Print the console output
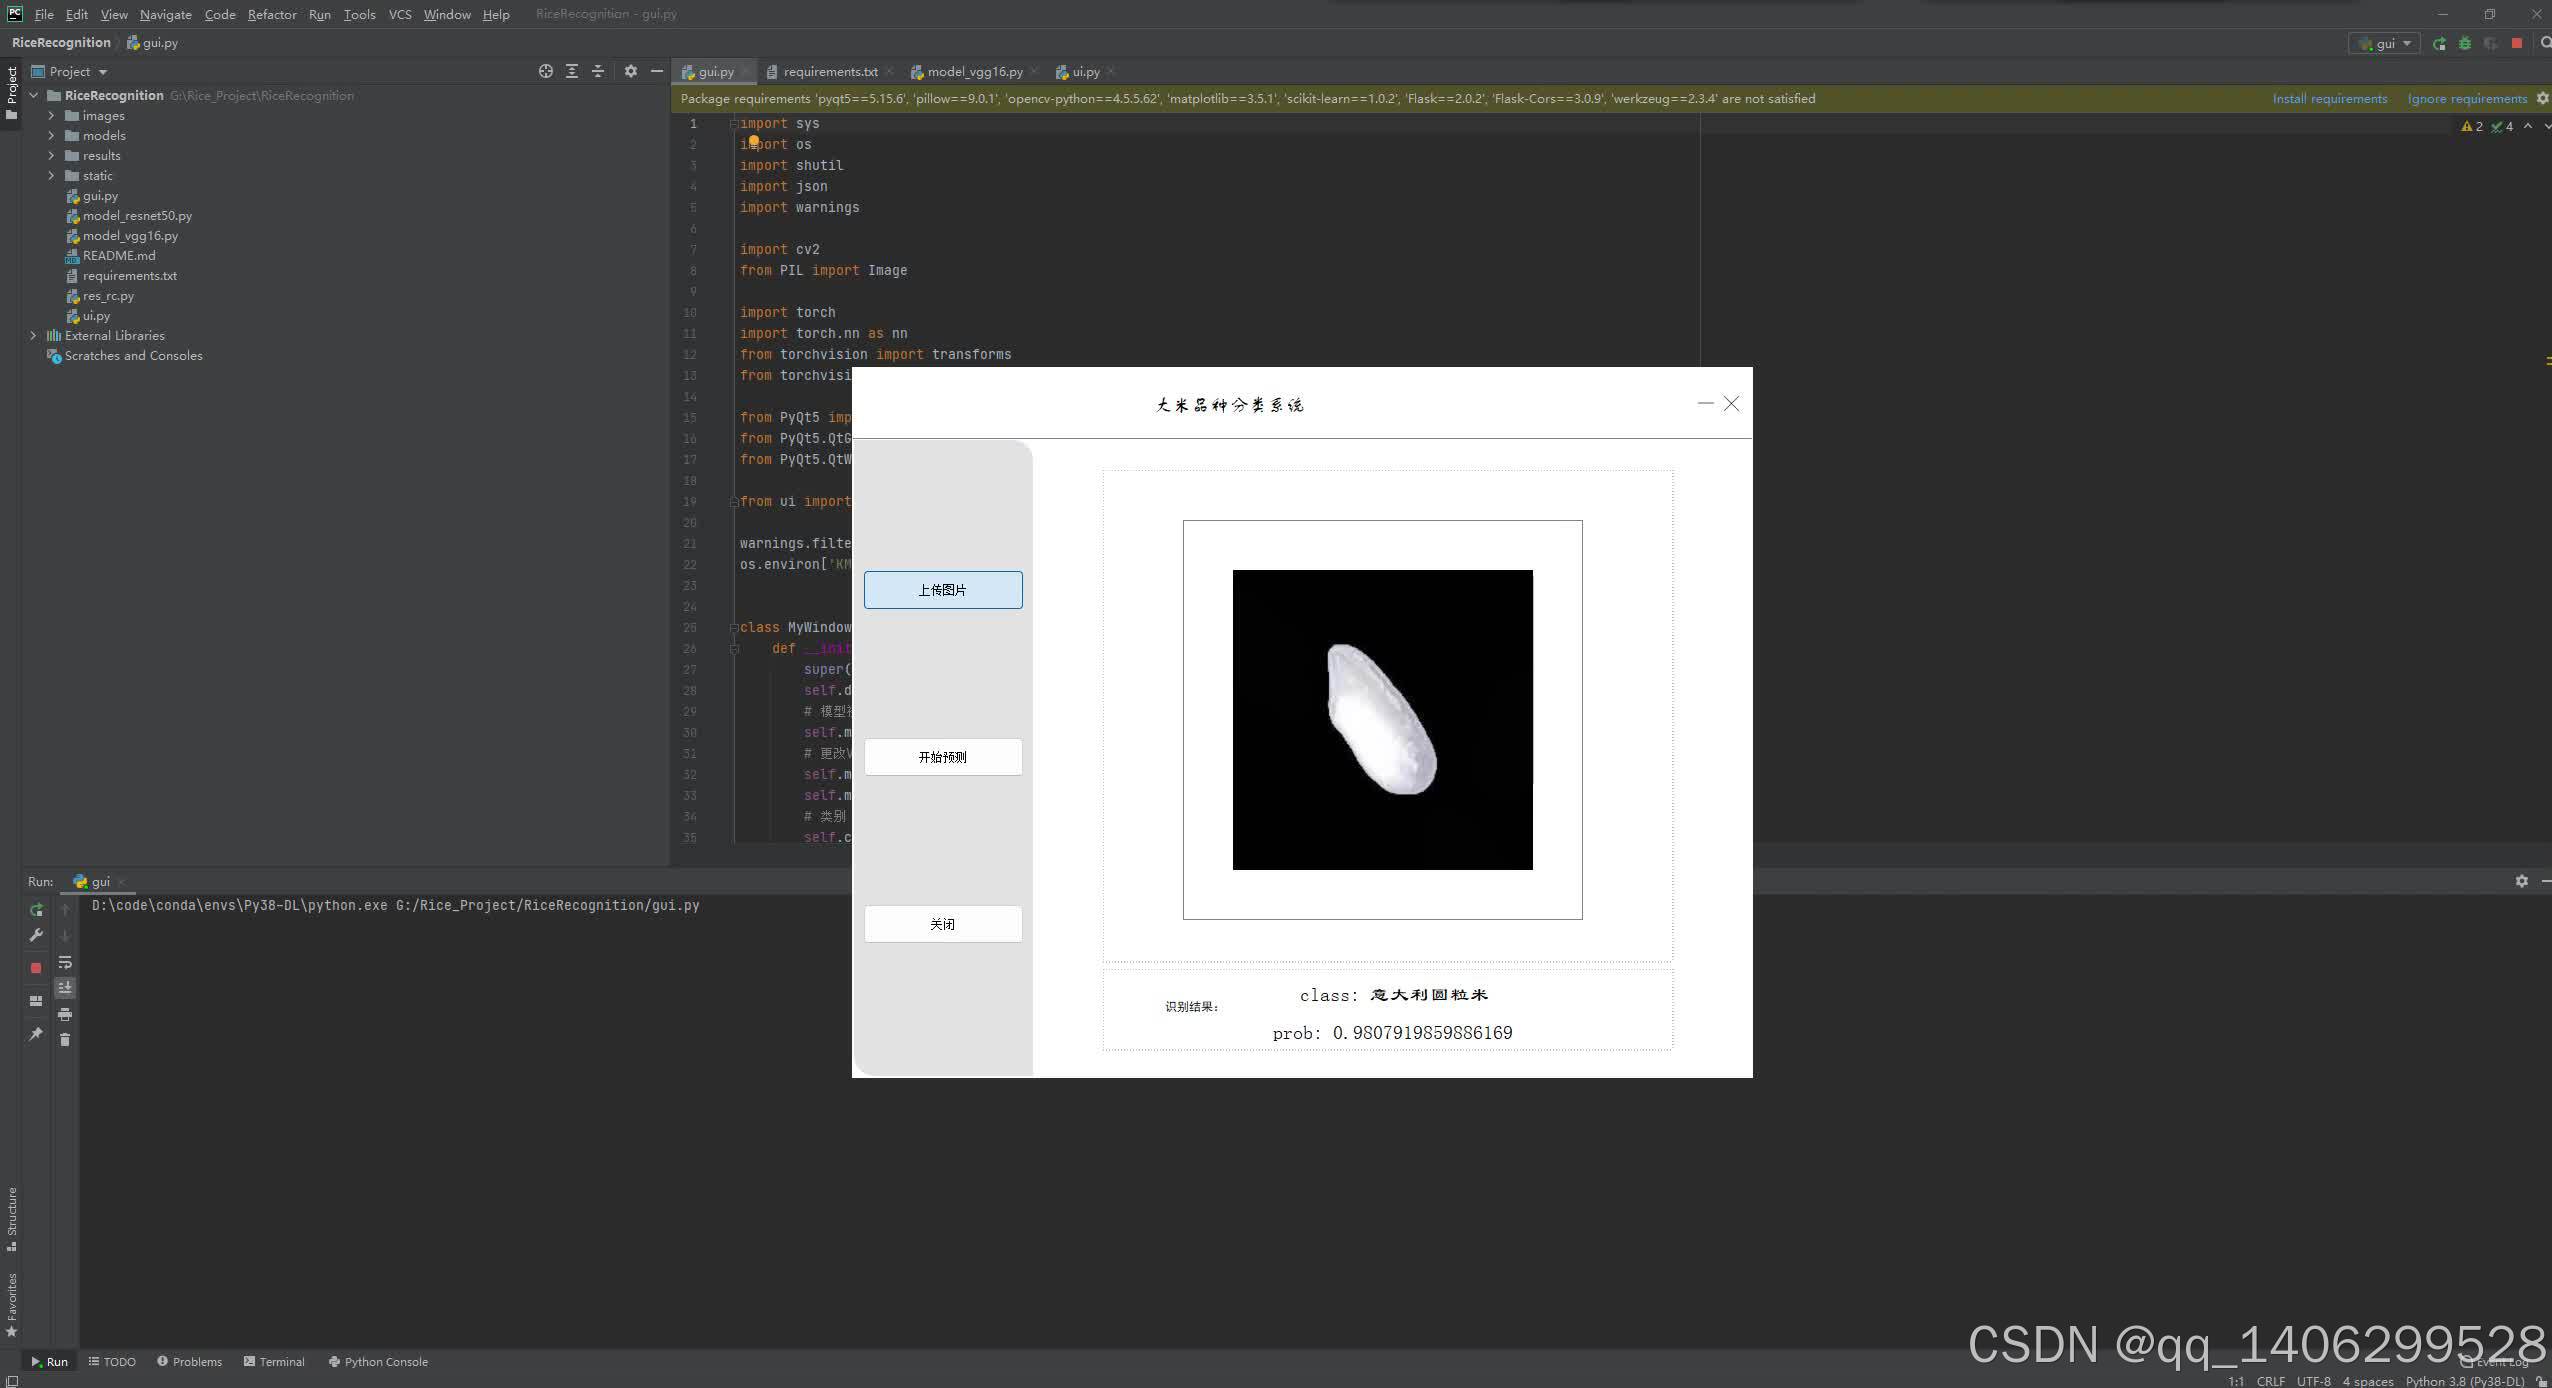Viewport: 2552px width, 1388px height. pyautogui.click(x=65, y=1014)
